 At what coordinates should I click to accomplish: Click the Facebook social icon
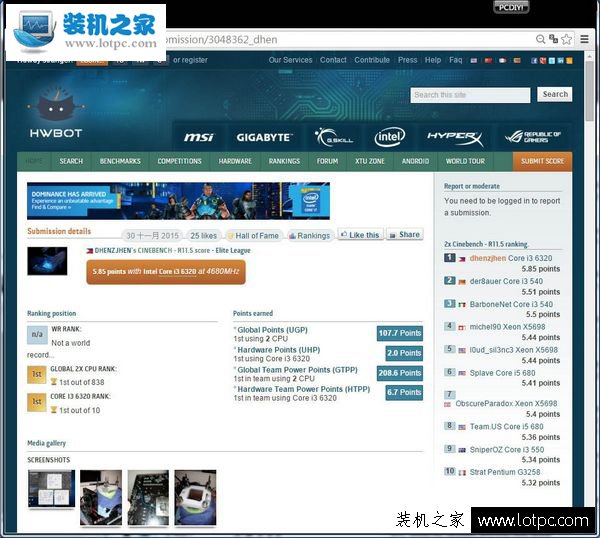(534, 60)
